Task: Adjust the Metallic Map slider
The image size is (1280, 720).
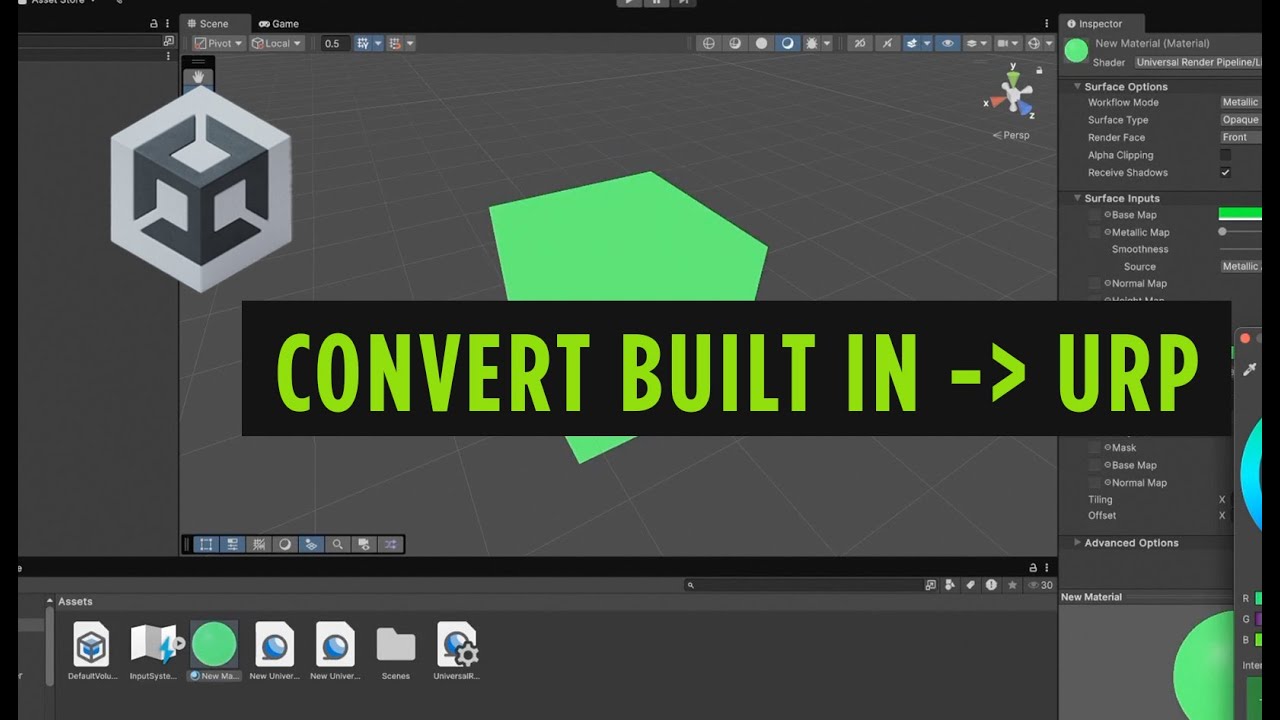Action: [1240, 231]
